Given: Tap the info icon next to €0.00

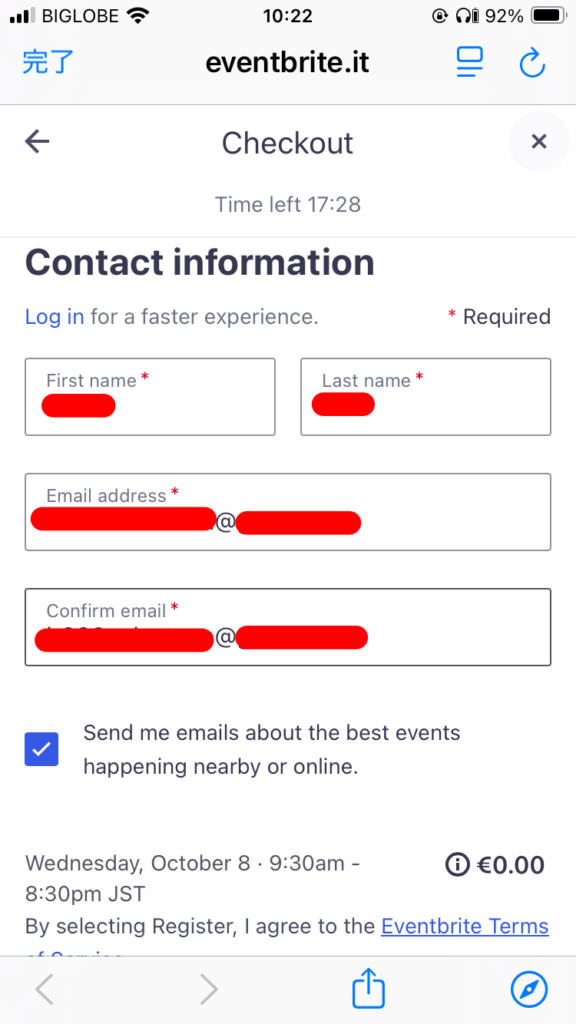Looking at the screenshot, I should pos(457,865).
